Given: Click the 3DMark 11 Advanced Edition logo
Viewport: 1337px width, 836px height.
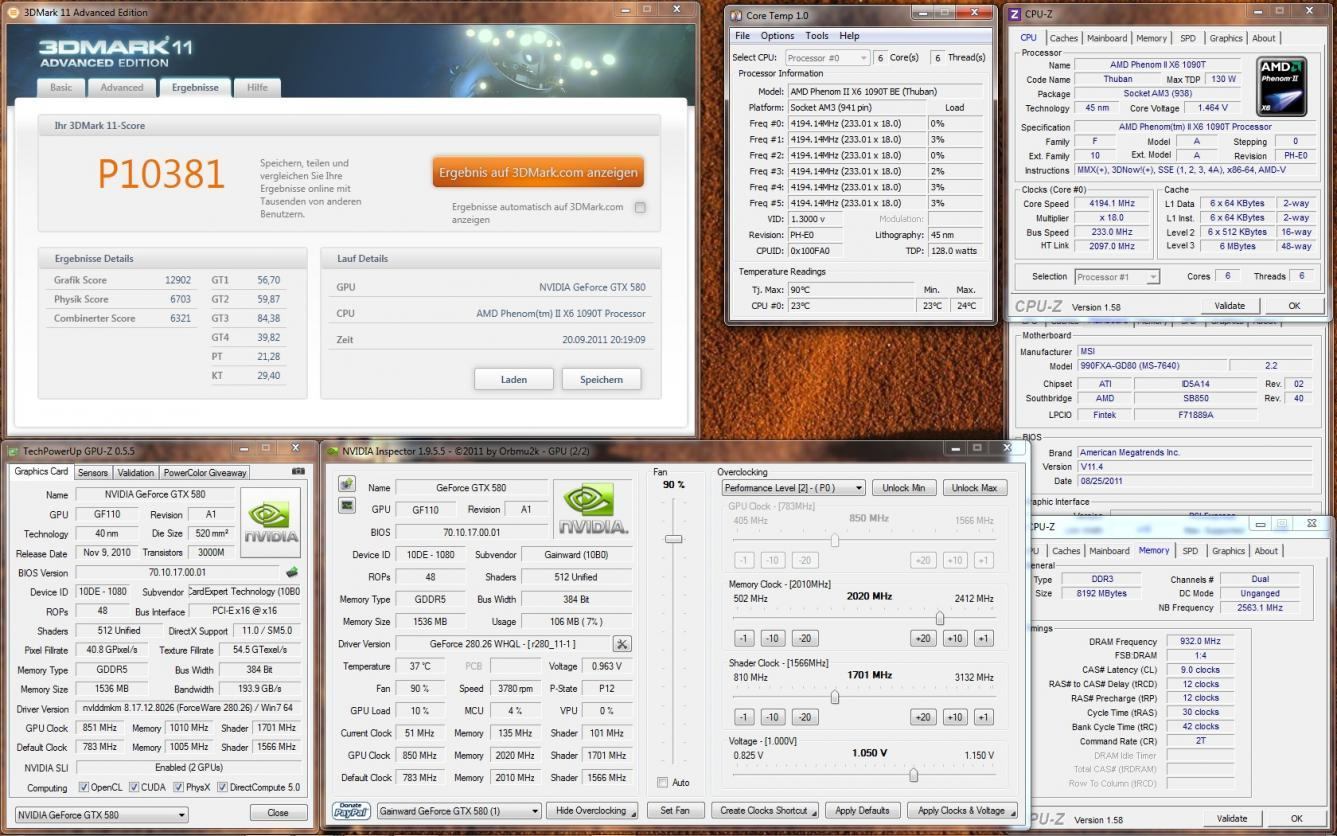Looking at the screenshot, I should point(115,52).
